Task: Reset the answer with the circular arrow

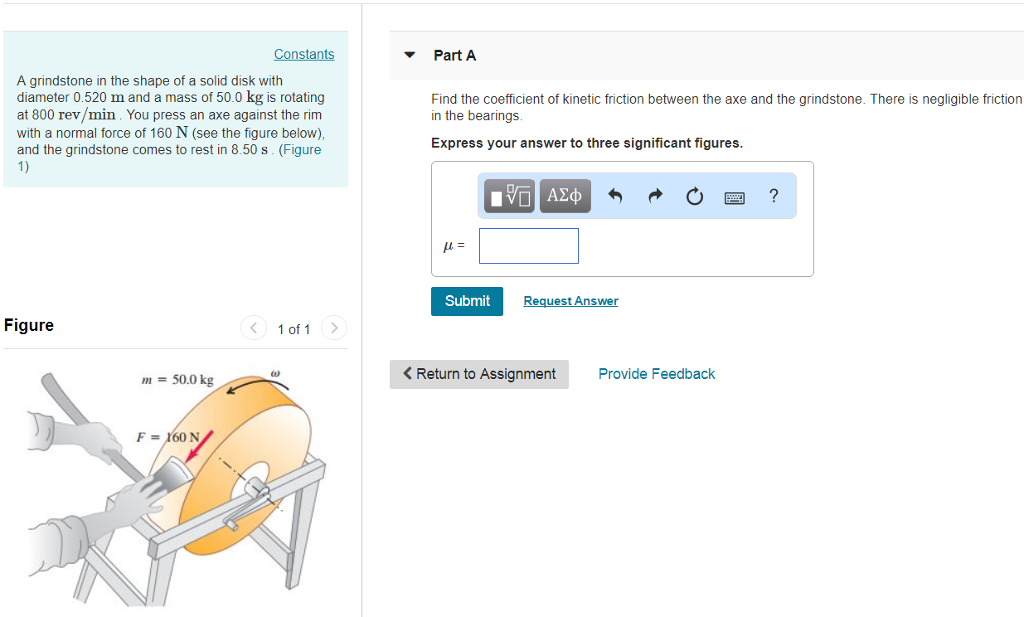Action: [x=694, y=196]
